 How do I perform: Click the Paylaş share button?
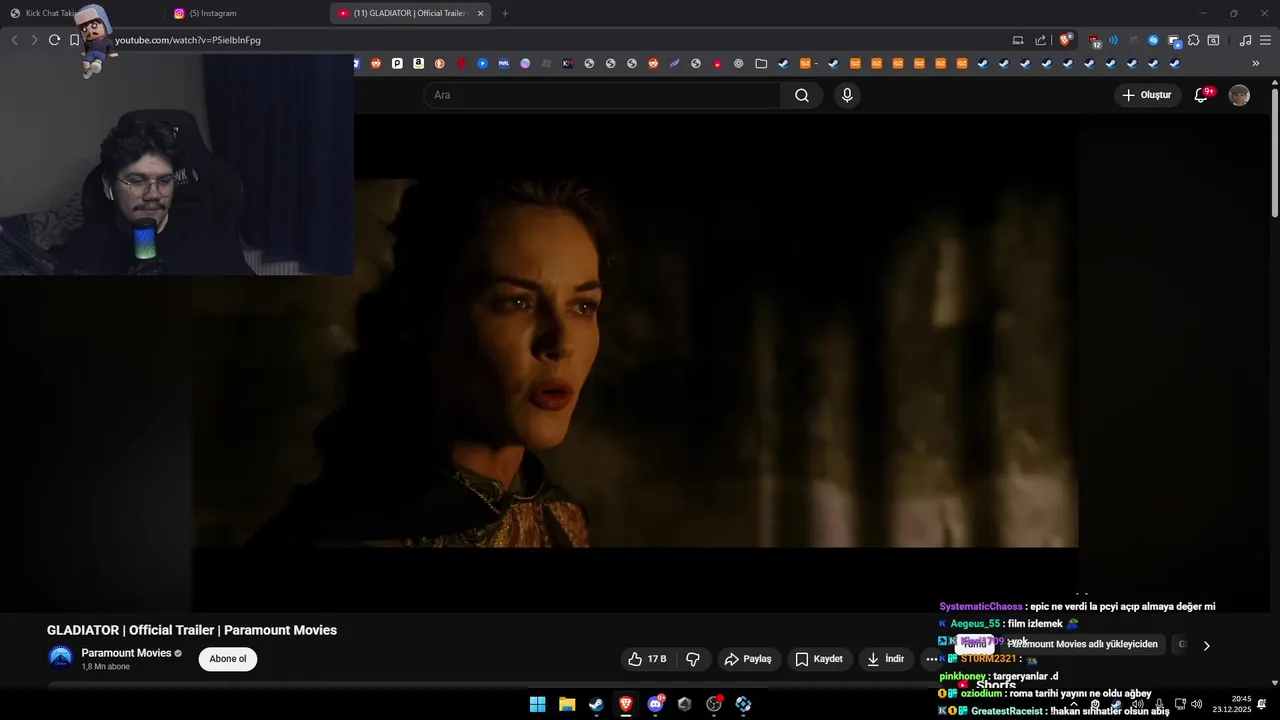click(748, 659)
